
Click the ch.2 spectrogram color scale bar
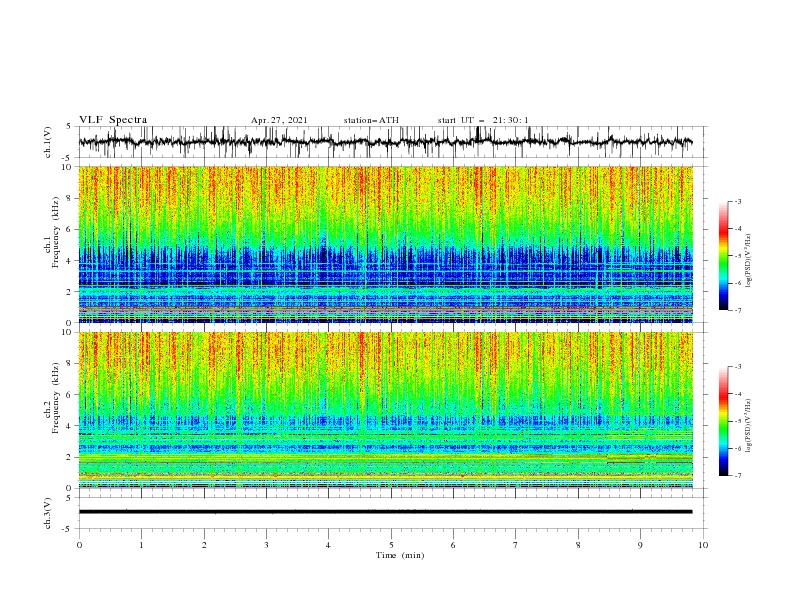723,421
